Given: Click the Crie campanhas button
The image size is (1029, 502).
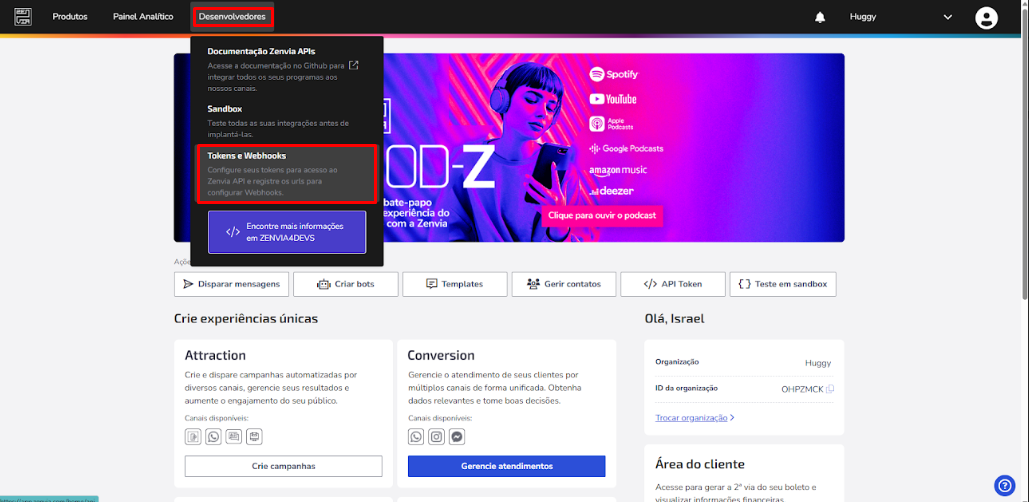Looking at the screenshot, I should pos(284,466).
